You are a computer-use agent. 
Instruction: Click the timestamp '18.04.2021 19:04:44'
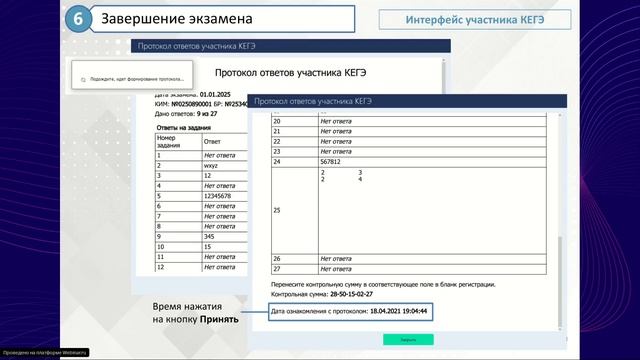pyautogui.click(x=399, y=311)
